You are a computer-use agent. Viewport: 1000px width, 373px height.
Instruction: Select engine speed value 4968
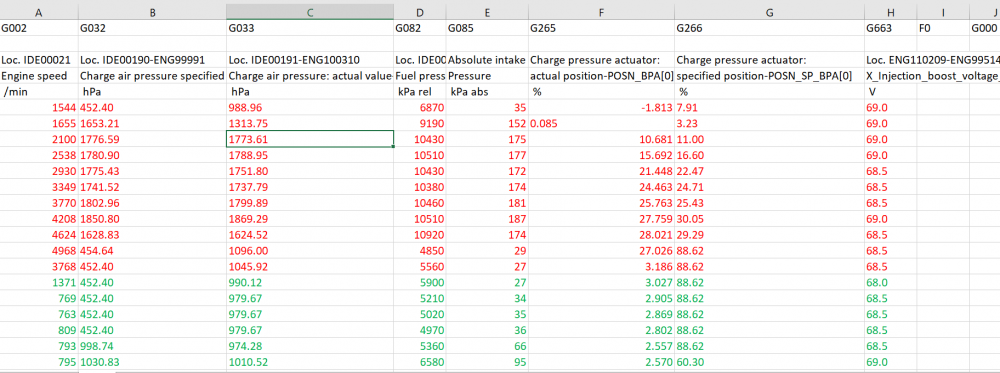[x=39, y=251]
